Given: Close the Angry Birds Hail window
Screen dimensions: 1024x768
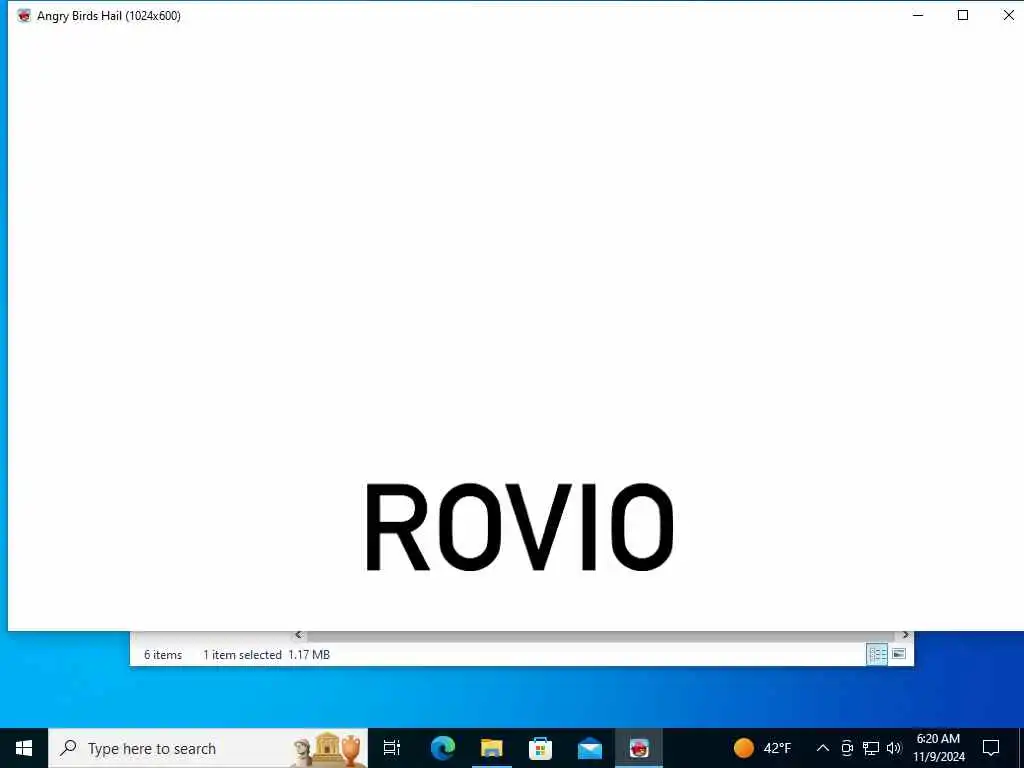Looking at the screenshot, I should 1008,15.
